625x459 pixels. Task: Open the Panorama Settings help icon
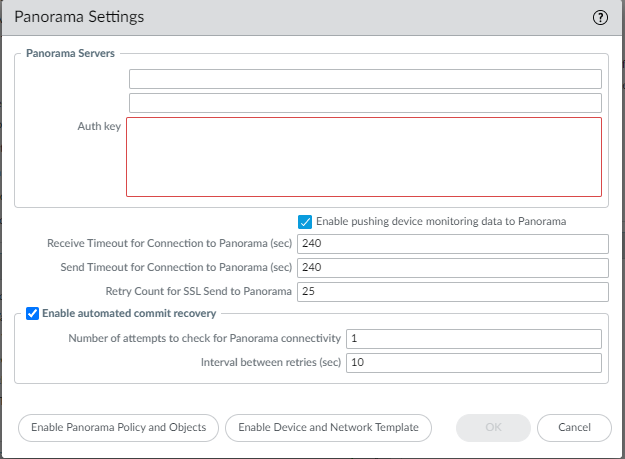point(600,17)
